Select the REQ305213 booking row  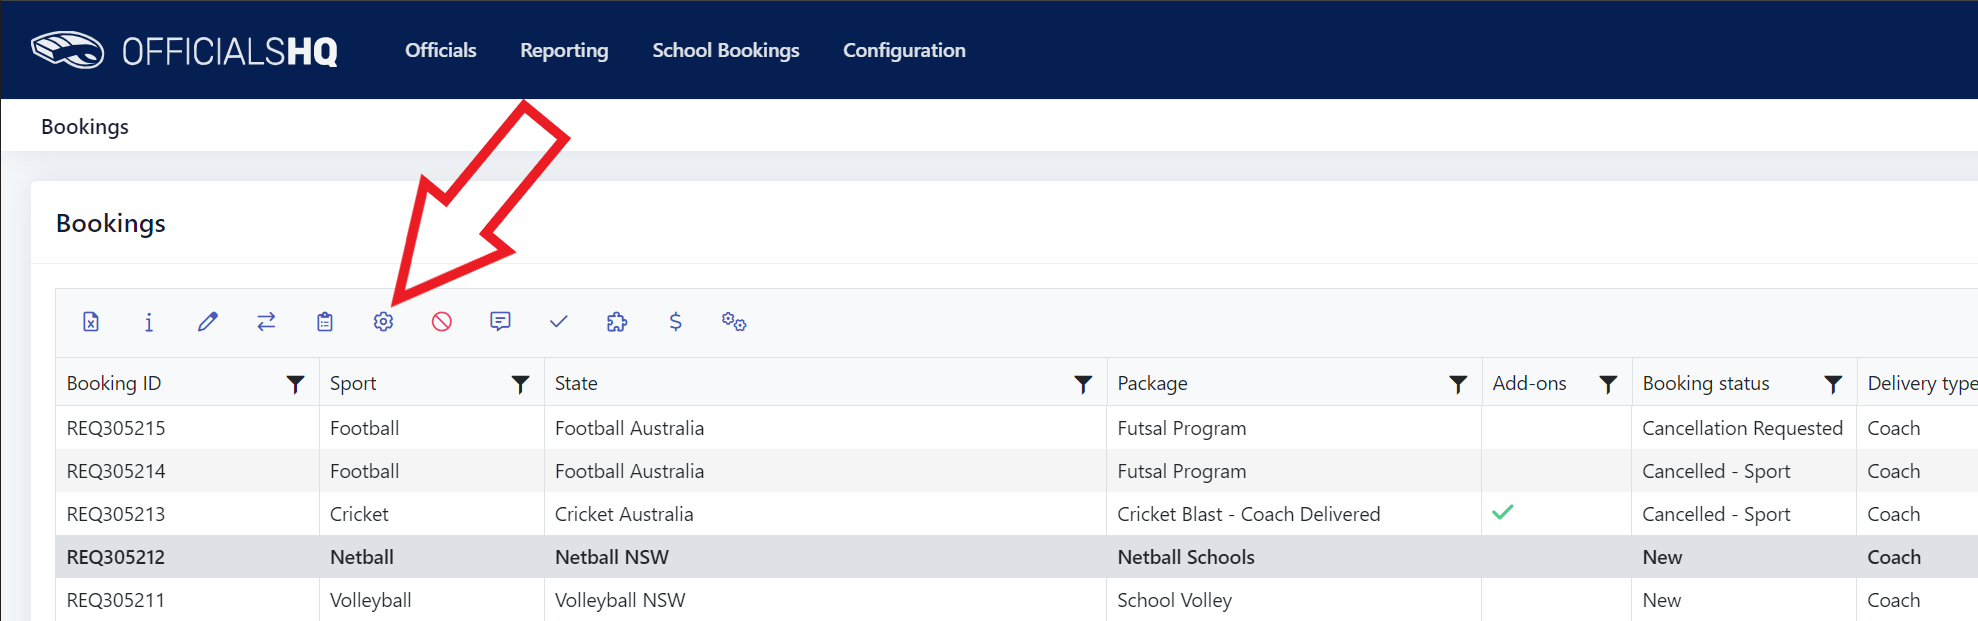[x=1017, y=514]
